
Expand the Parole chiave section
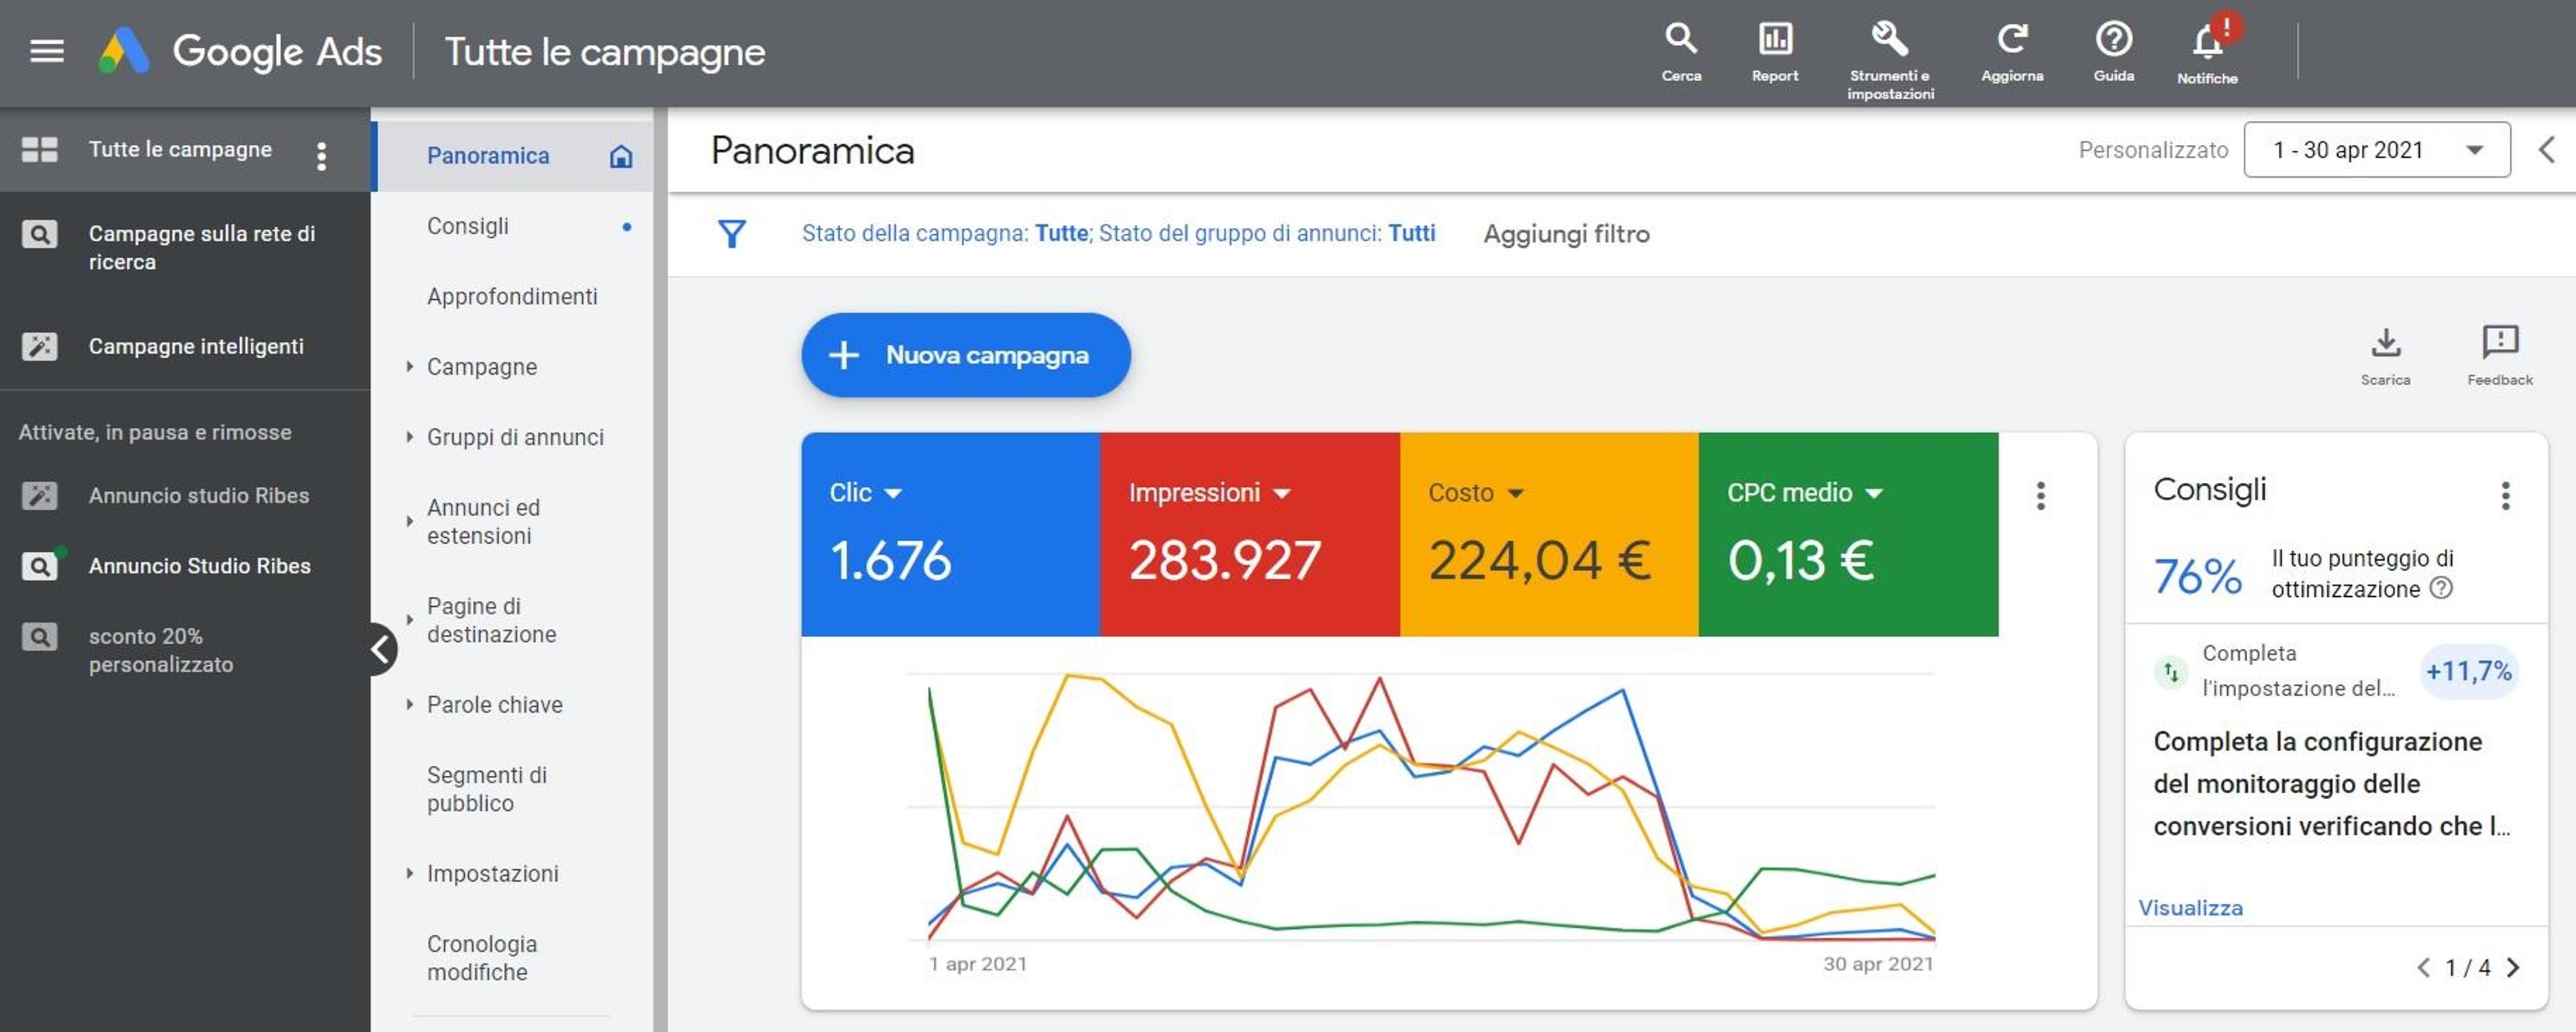(x=494, y=705)
